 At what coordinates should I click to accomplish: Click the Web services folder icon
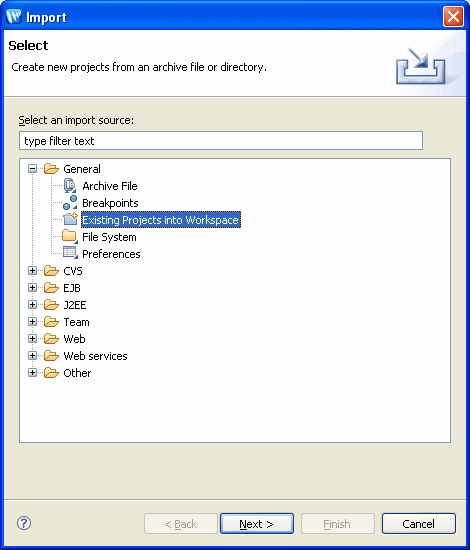point(51,356)
